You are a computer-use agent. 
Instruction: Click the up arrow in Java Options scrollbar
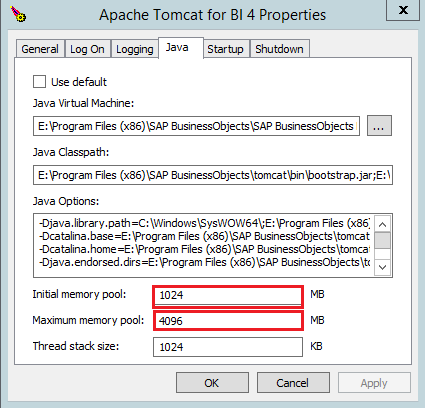382,224
